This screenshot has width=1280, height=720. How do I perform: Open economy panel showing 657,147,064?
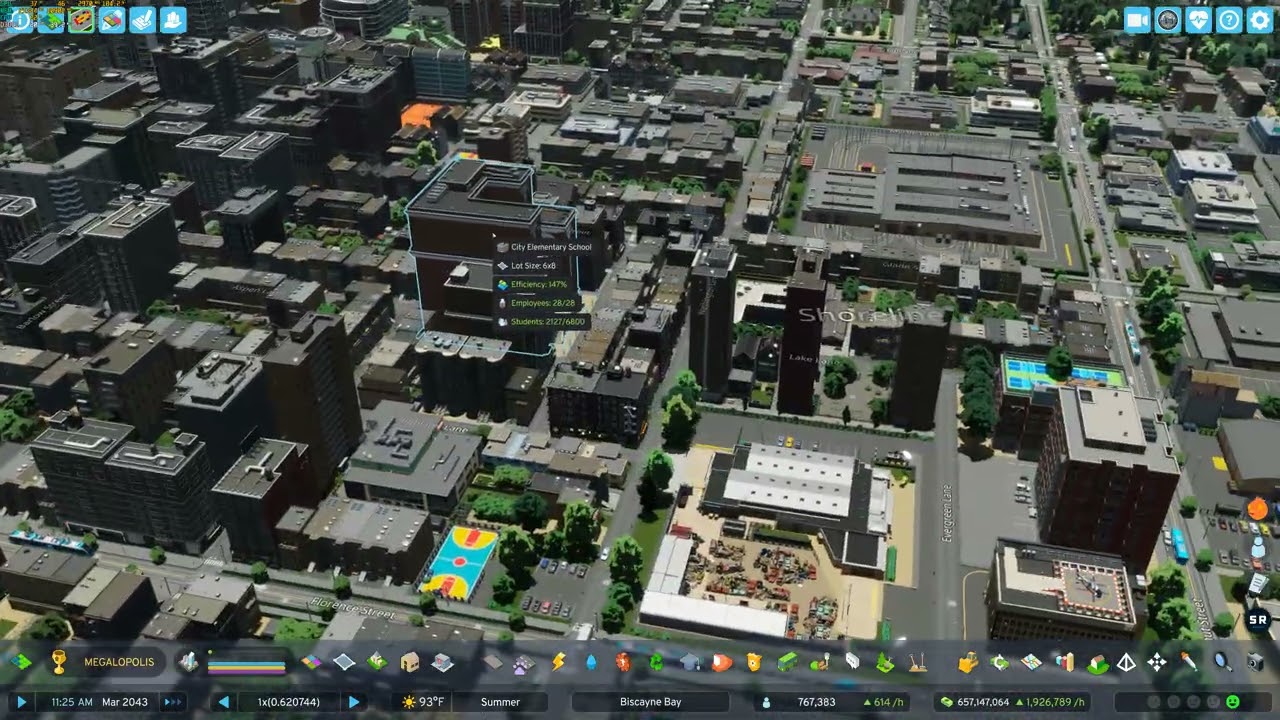1013,702
